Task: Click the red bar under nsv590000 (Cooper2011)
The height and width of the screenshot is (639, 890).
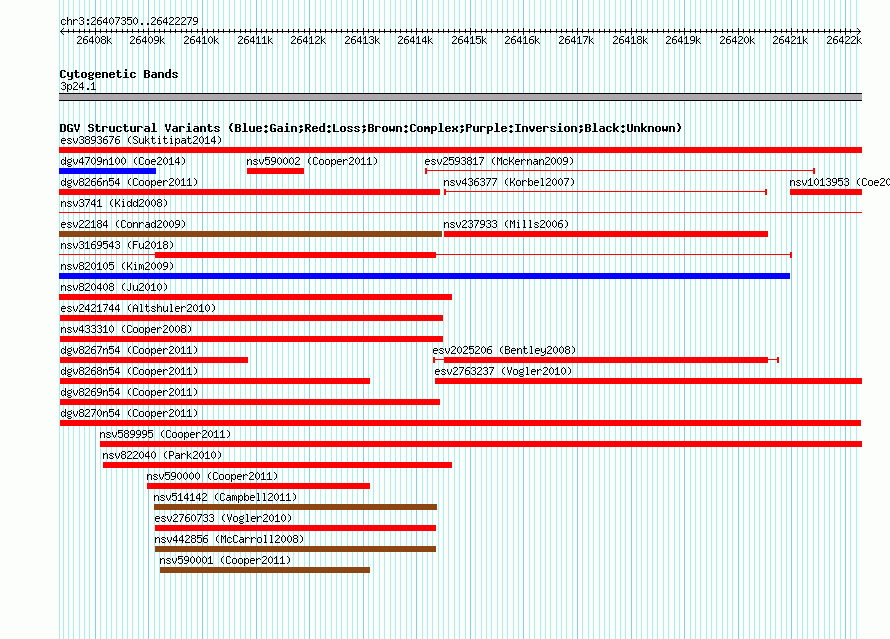Action: 258,486
